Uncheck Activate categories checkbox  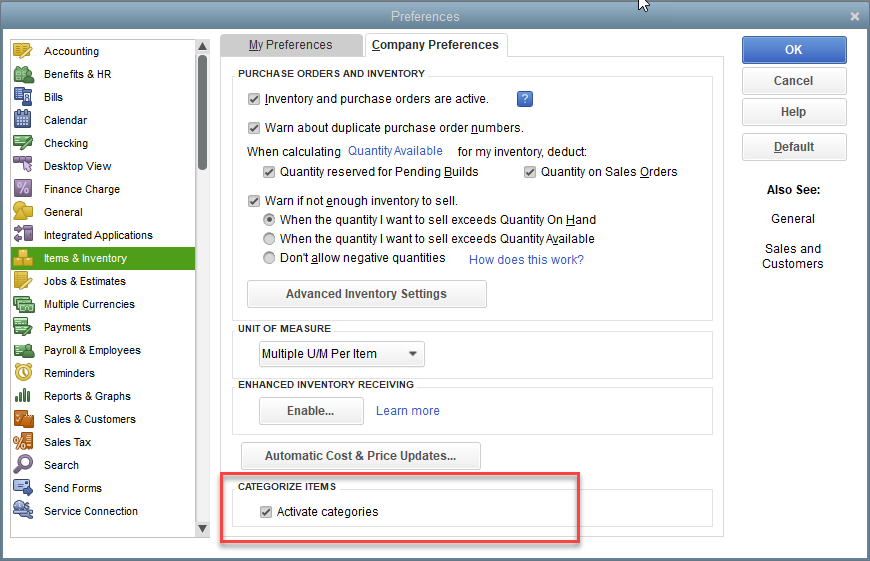tap(265, 512)
